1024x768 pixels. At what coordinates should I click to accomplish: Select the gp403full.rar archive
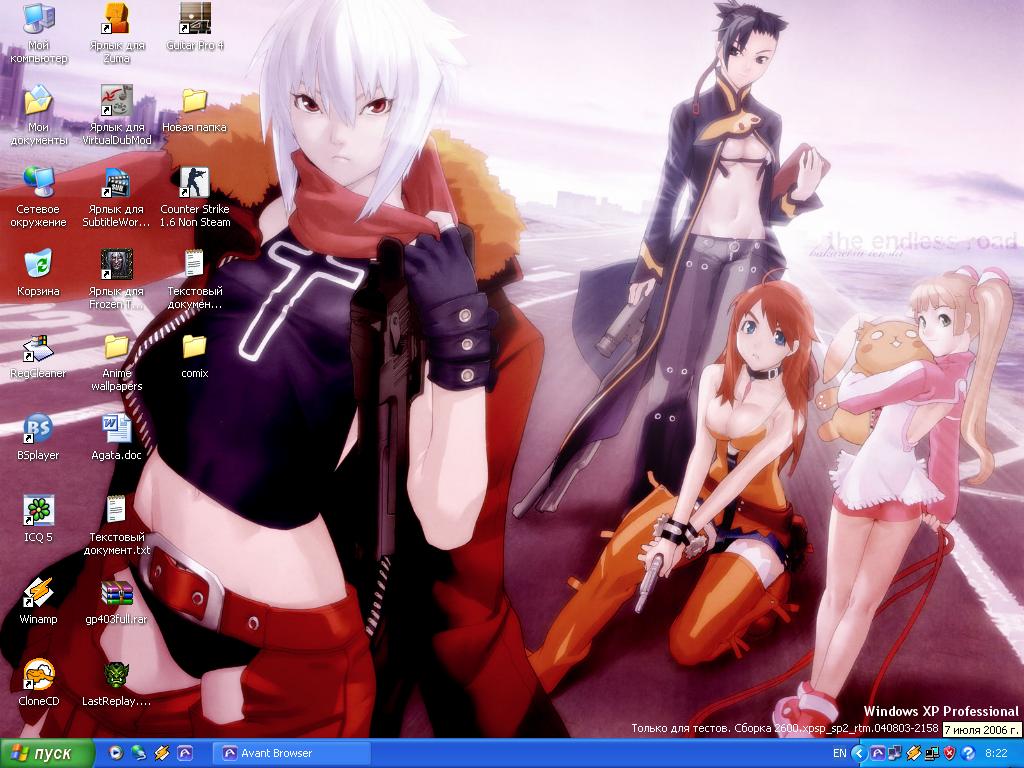pyautogui.click(x=116, y=592)
